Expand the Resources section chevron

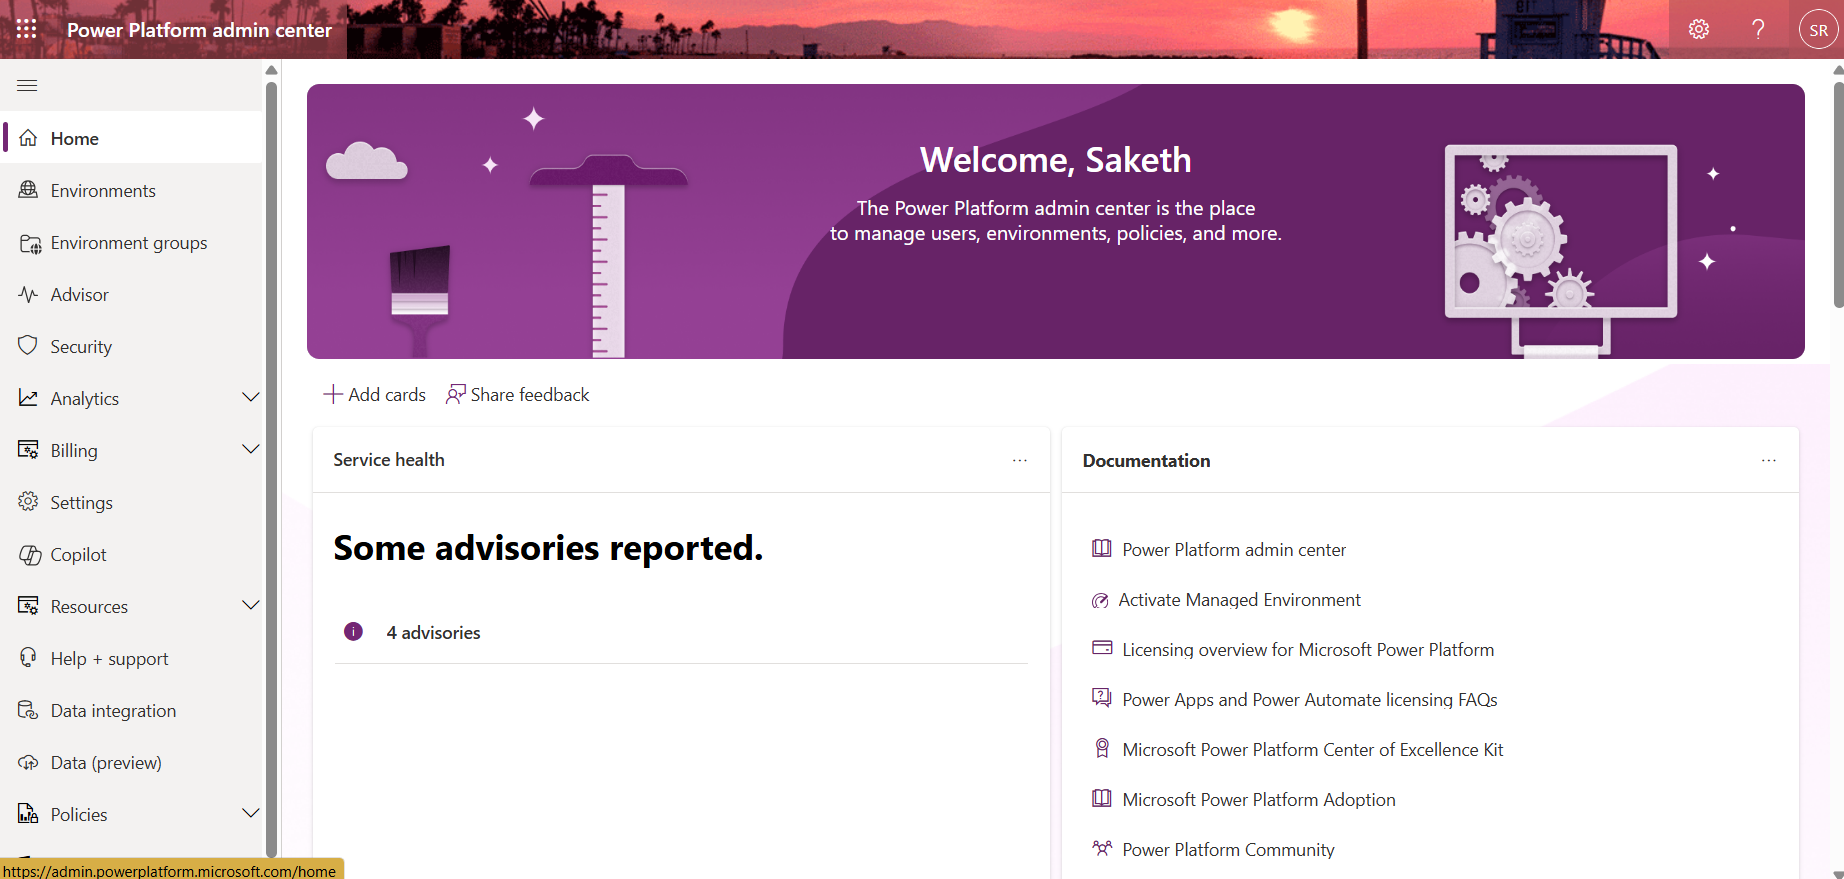tap(251, 605)
